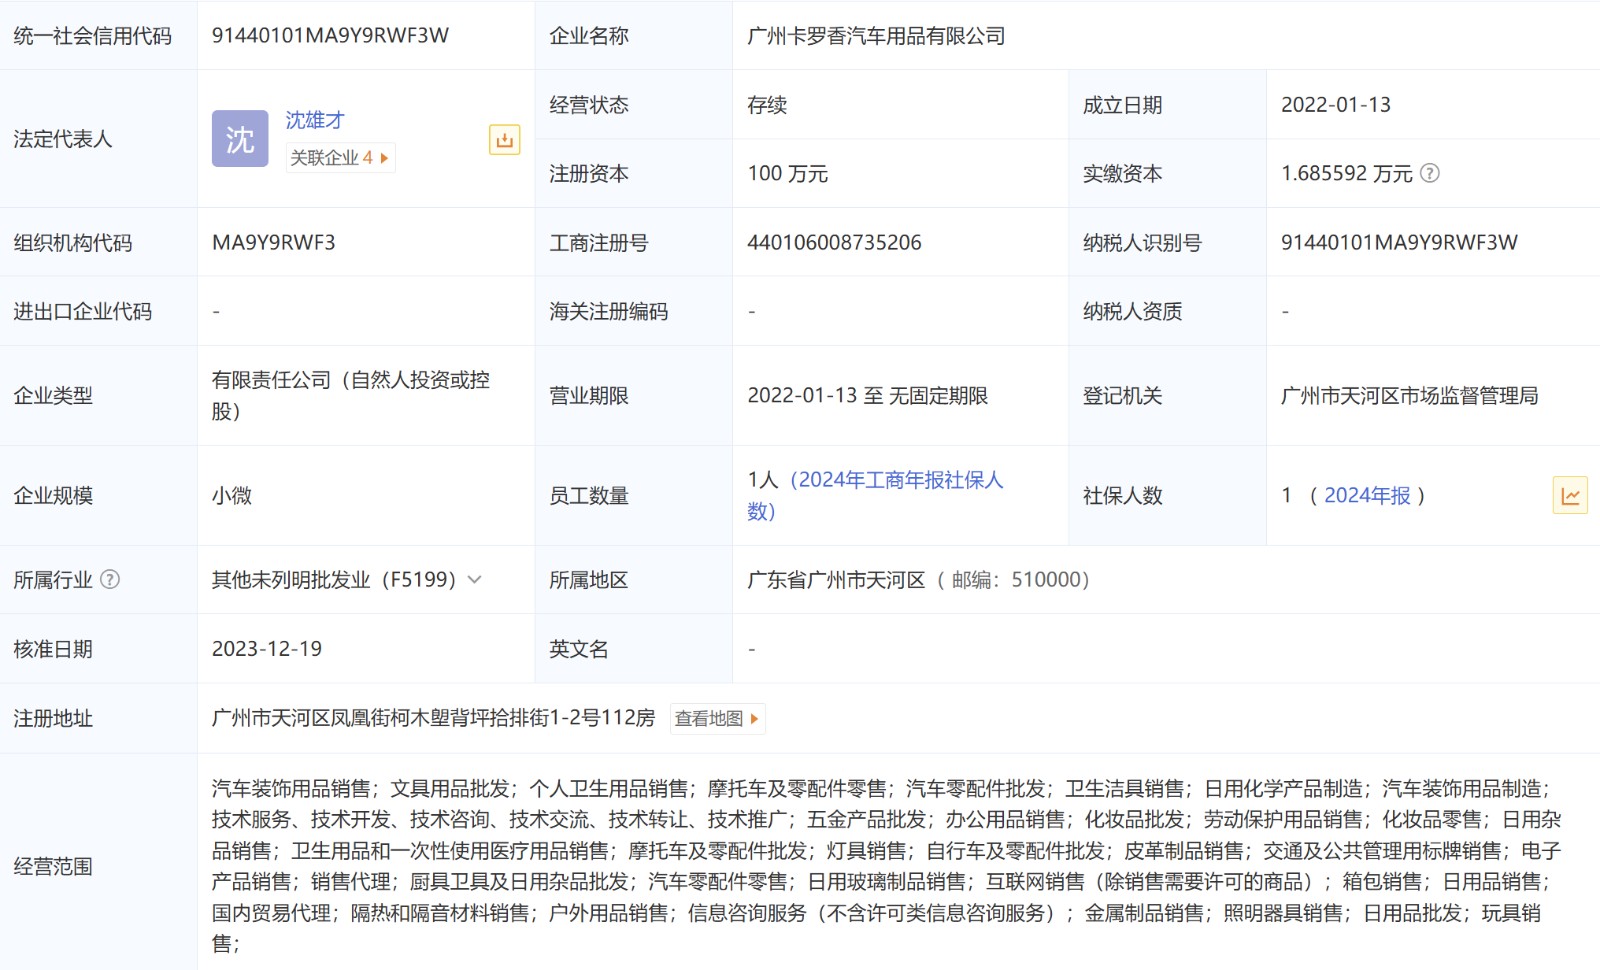Open the 2024年报 link in 社保人数
1600x970 pixels.
point(1366,496)
